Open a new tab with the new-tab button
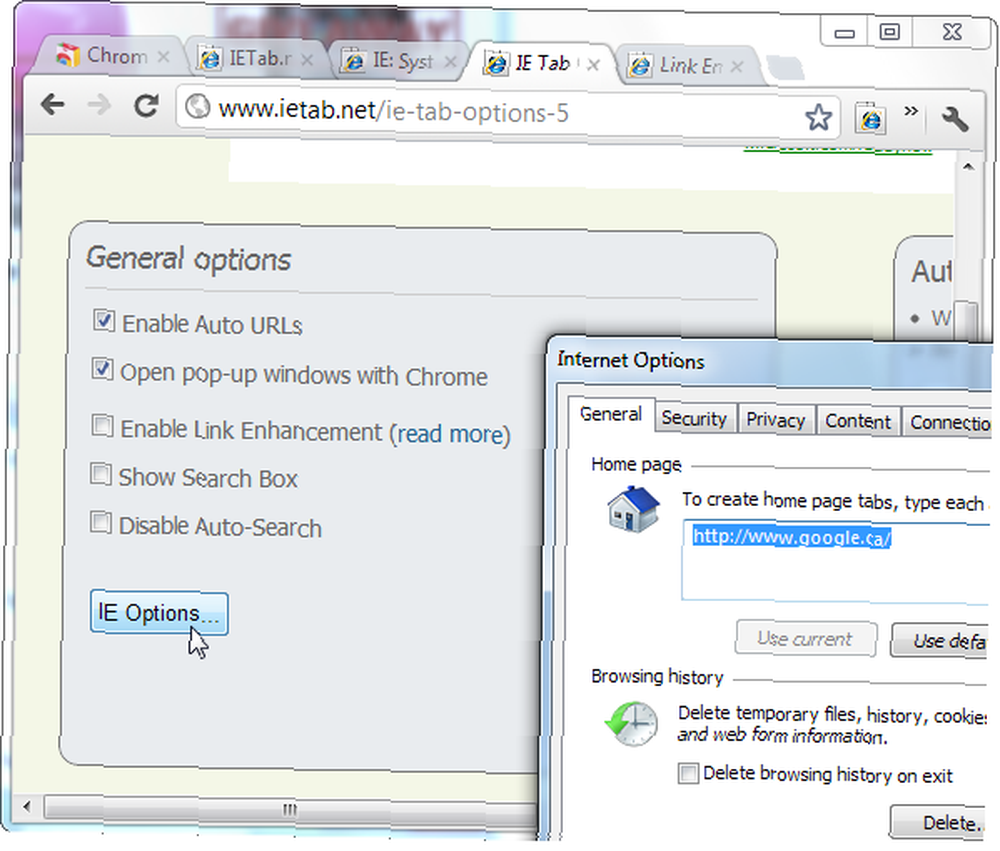 [784, 68]
